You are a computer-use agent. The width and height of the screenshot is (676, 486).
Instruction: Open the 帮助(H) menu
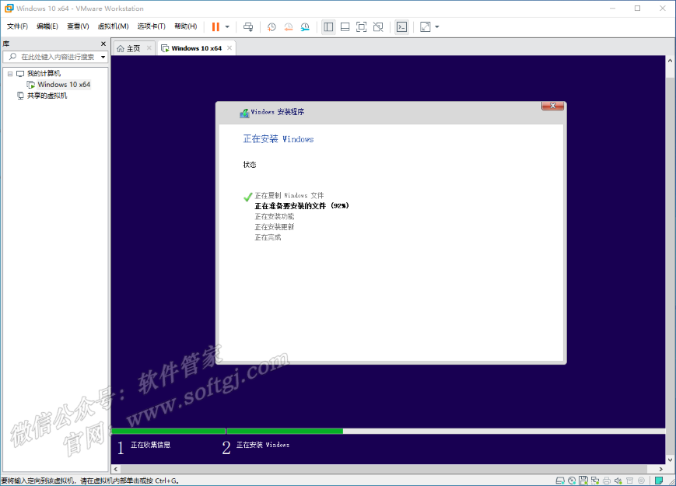tap(185, 26)
